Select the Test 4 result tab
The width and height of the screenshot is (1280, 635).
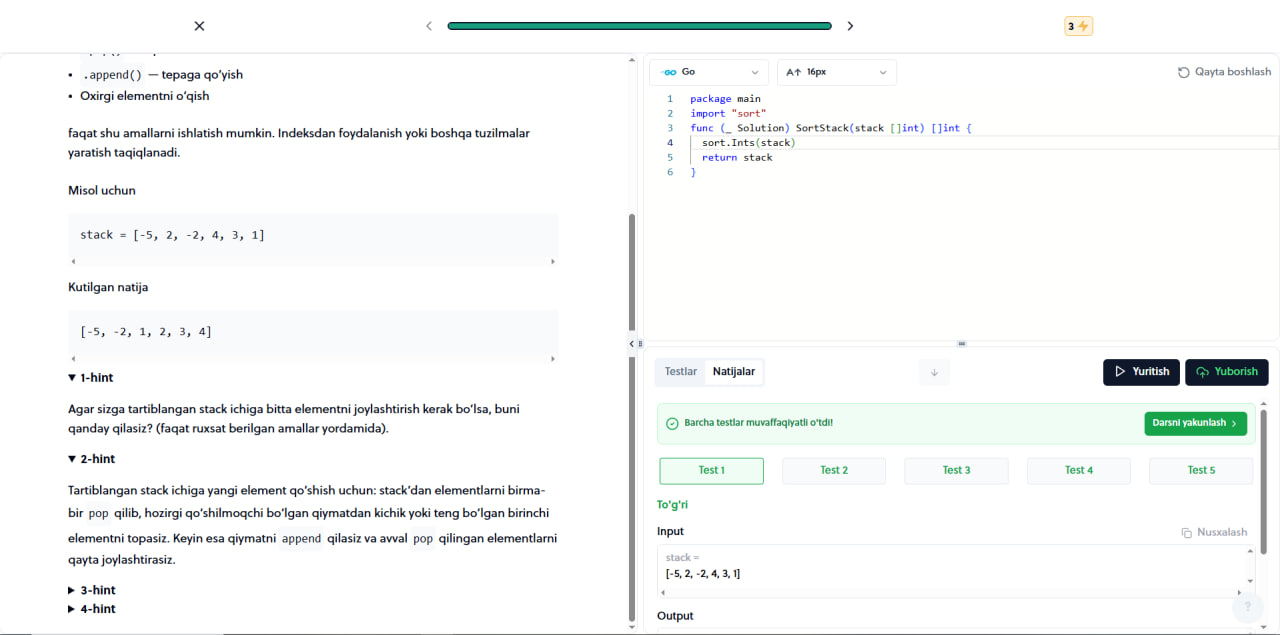tap(1078, 471)
